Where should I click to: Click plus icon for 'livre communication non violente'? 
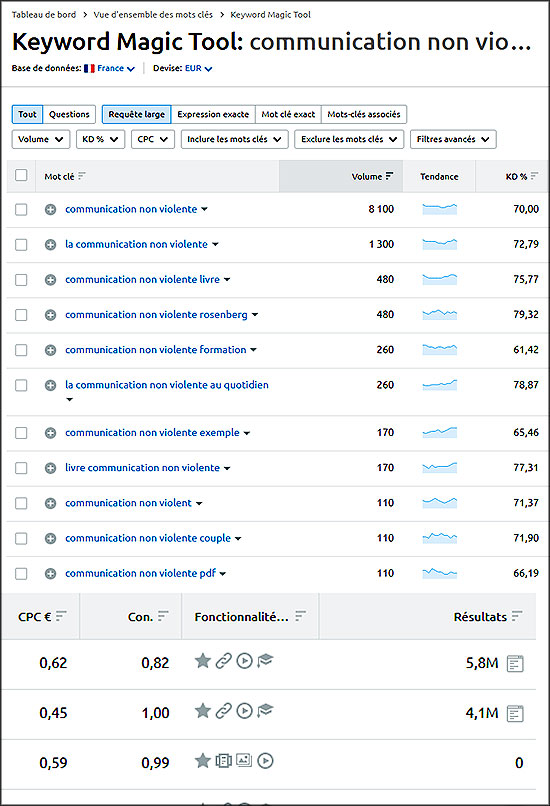pyautogui.click(x=50, y=468)
